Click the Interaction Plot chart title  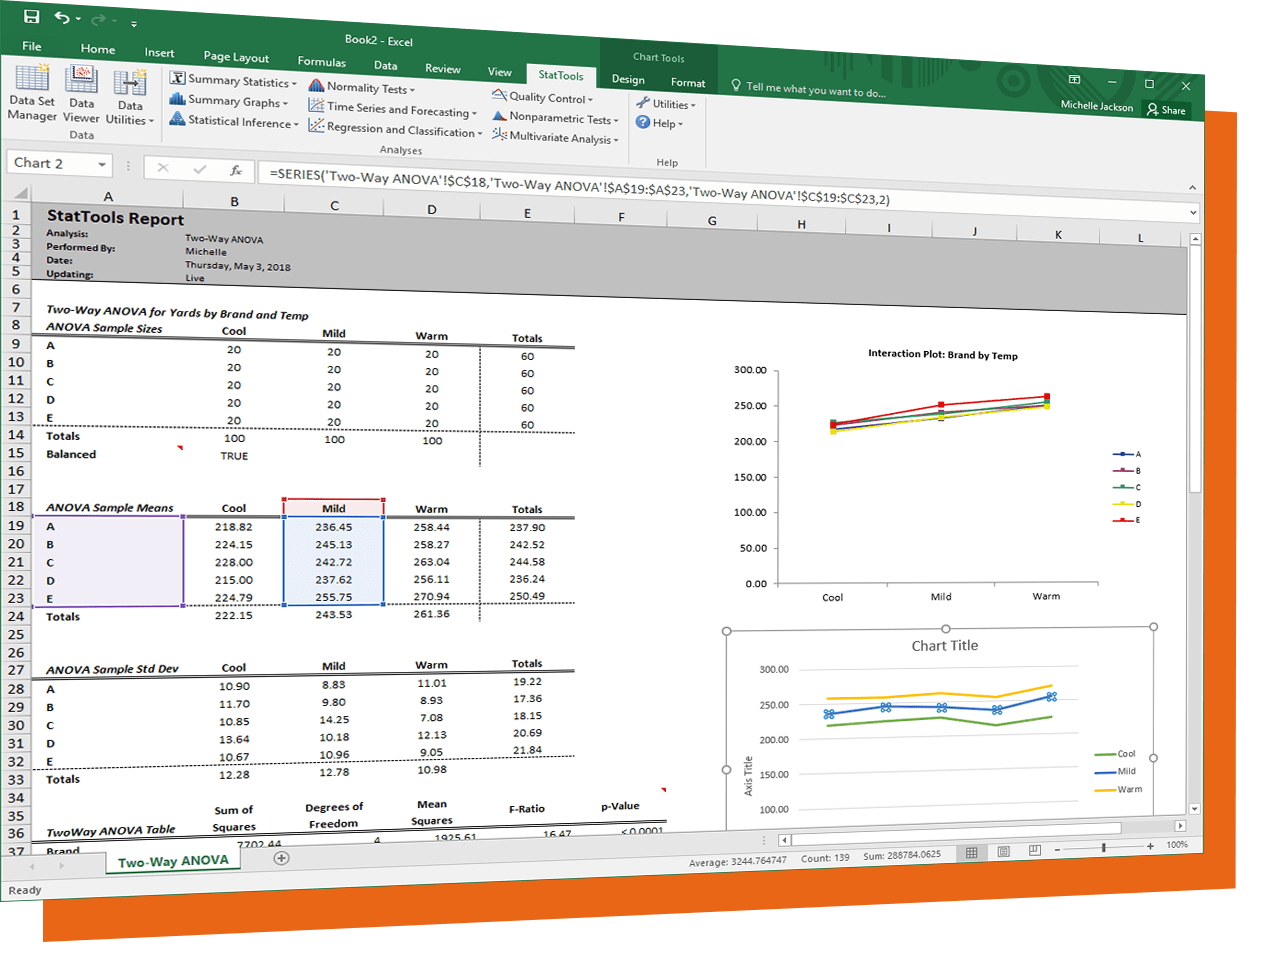(x=943, y=354)
